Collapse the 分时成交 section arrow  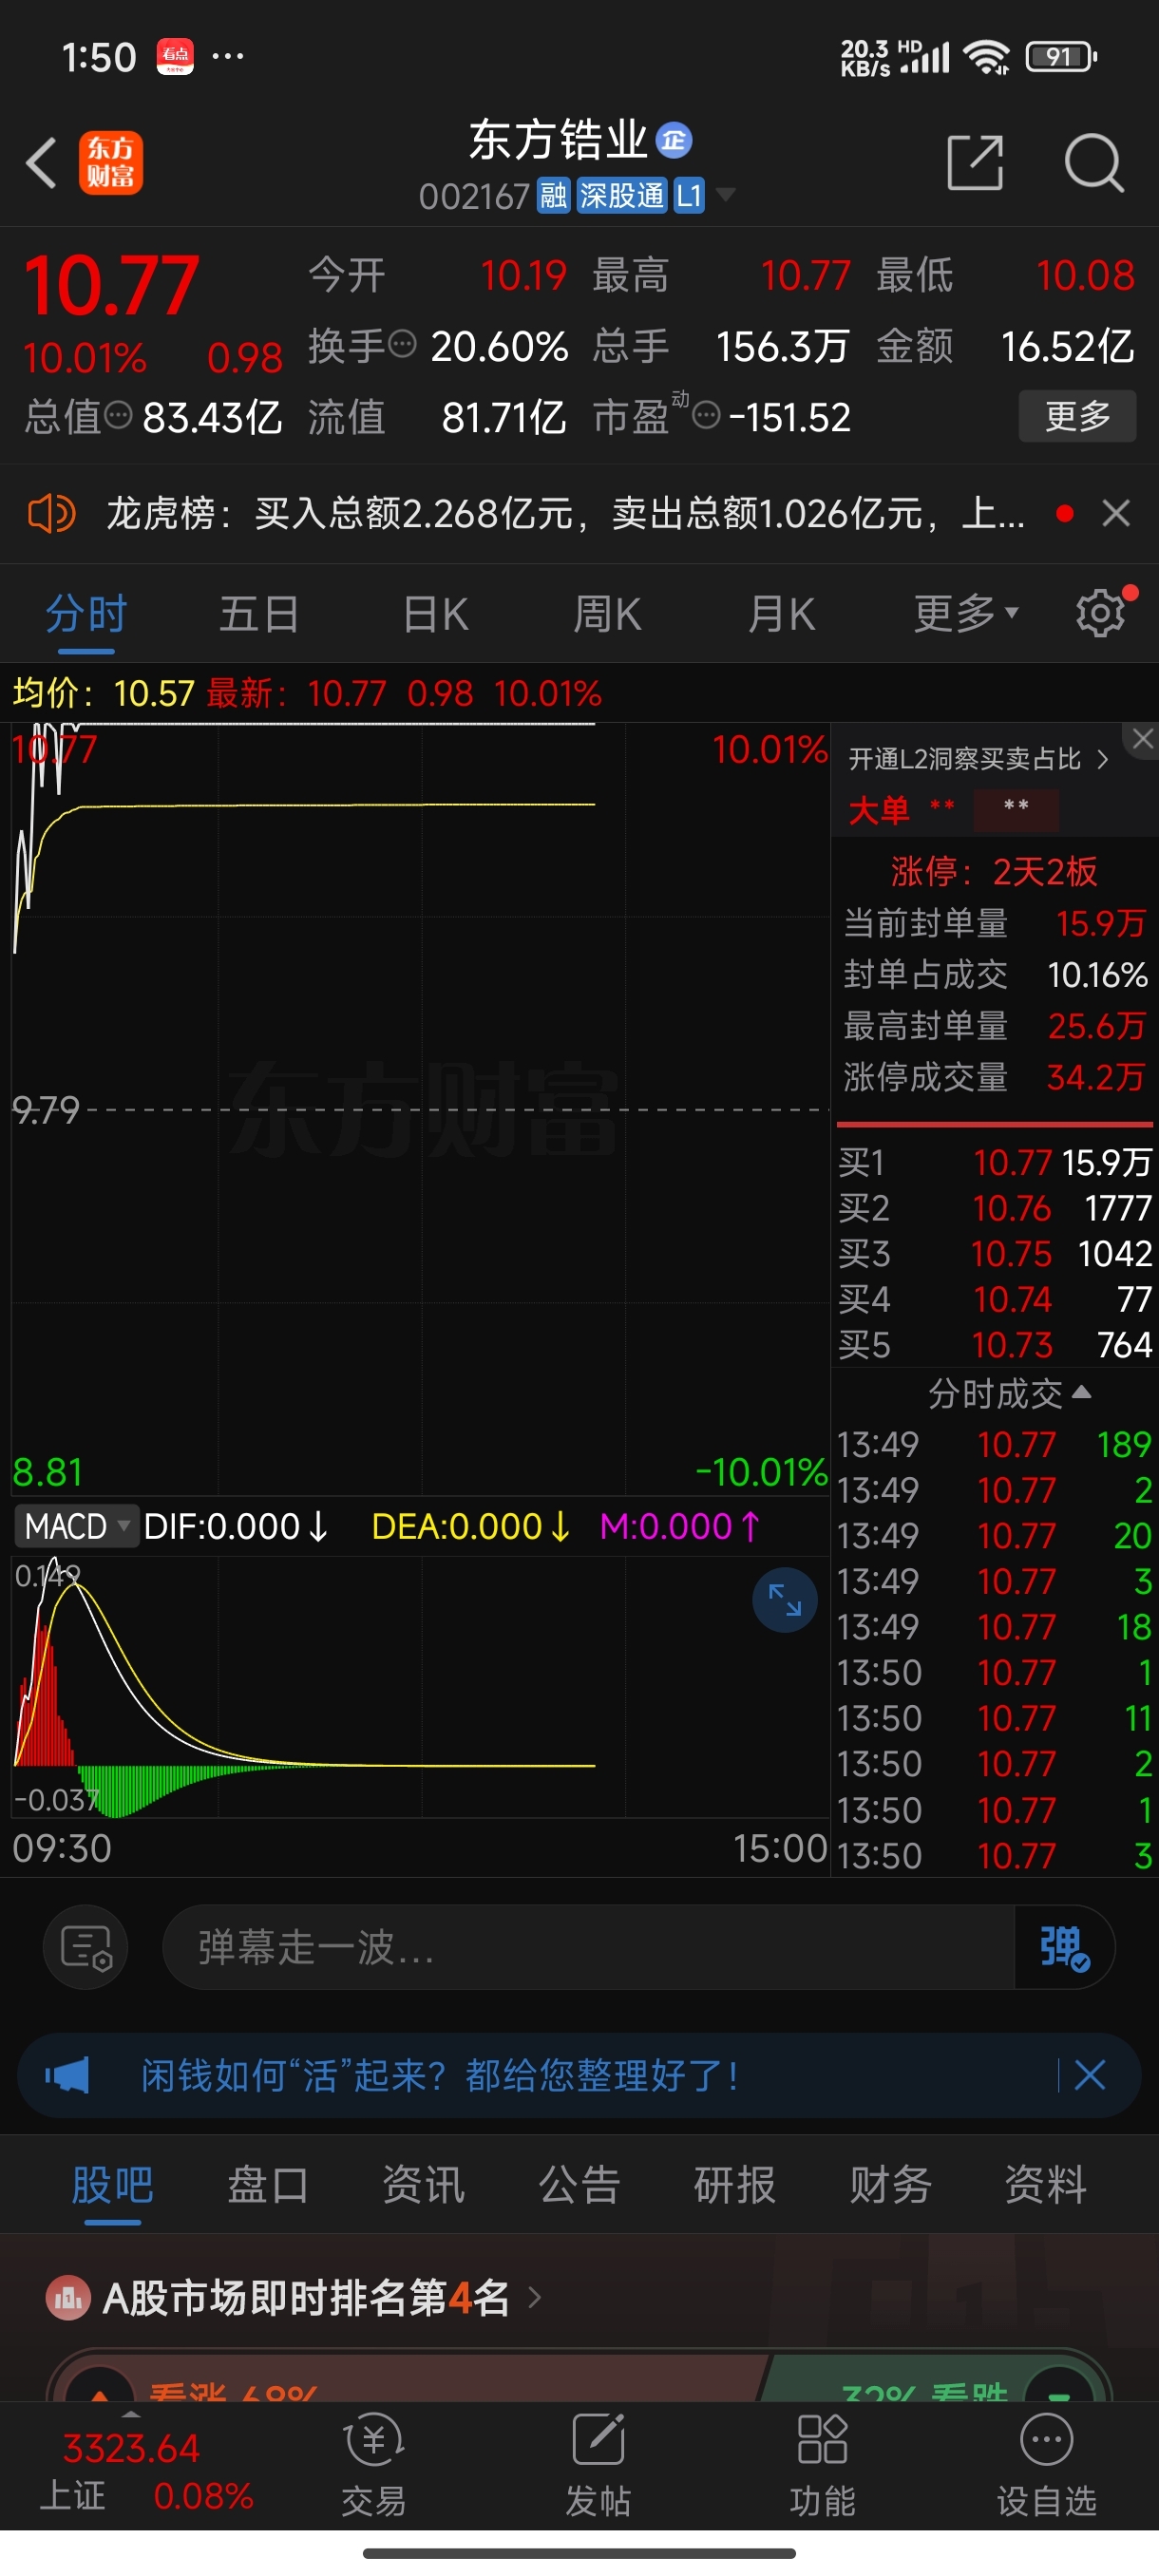[x=1081, y=1392]
